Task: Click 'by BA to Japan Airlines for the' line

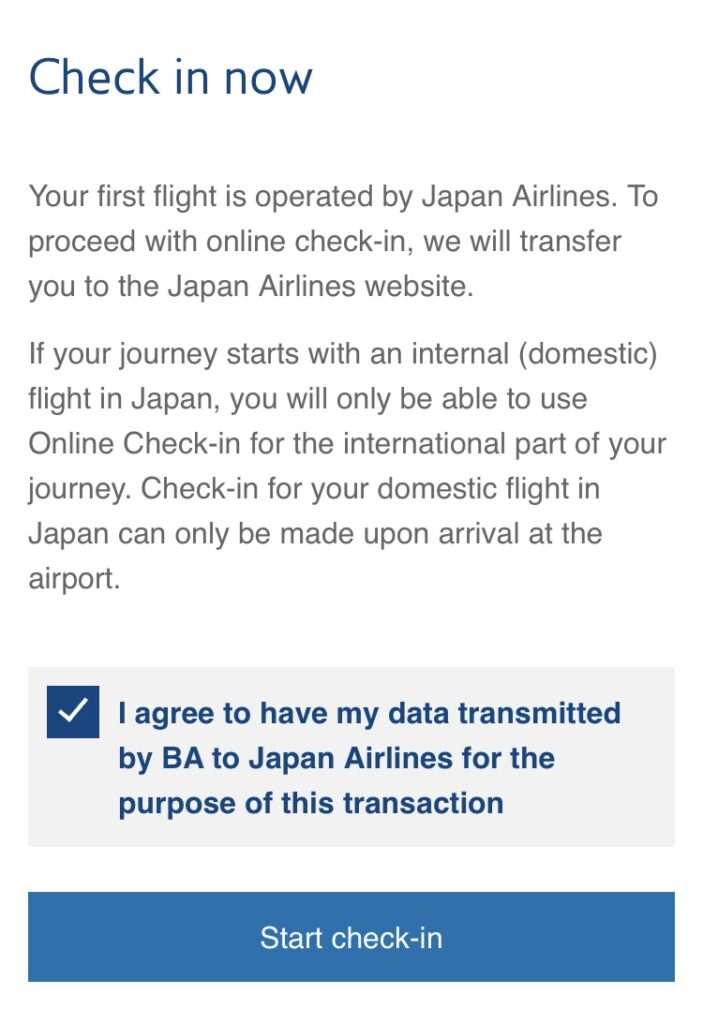Action: click(336, 759)
